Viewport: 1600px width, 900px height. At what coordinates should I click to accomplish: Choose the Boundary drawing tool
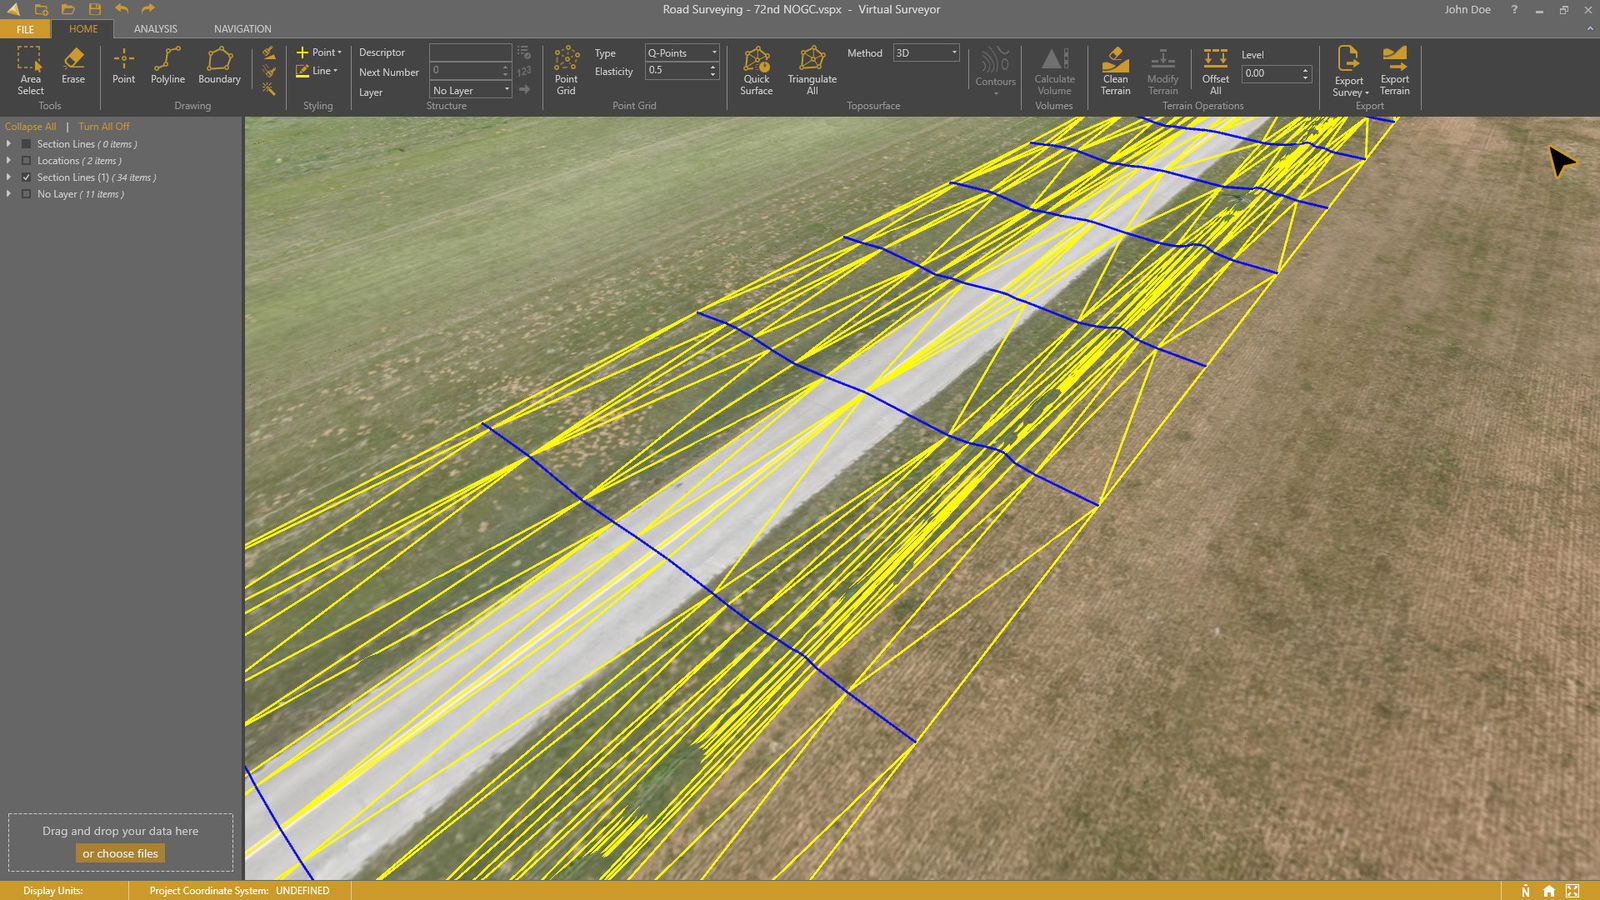coord(218,70)
